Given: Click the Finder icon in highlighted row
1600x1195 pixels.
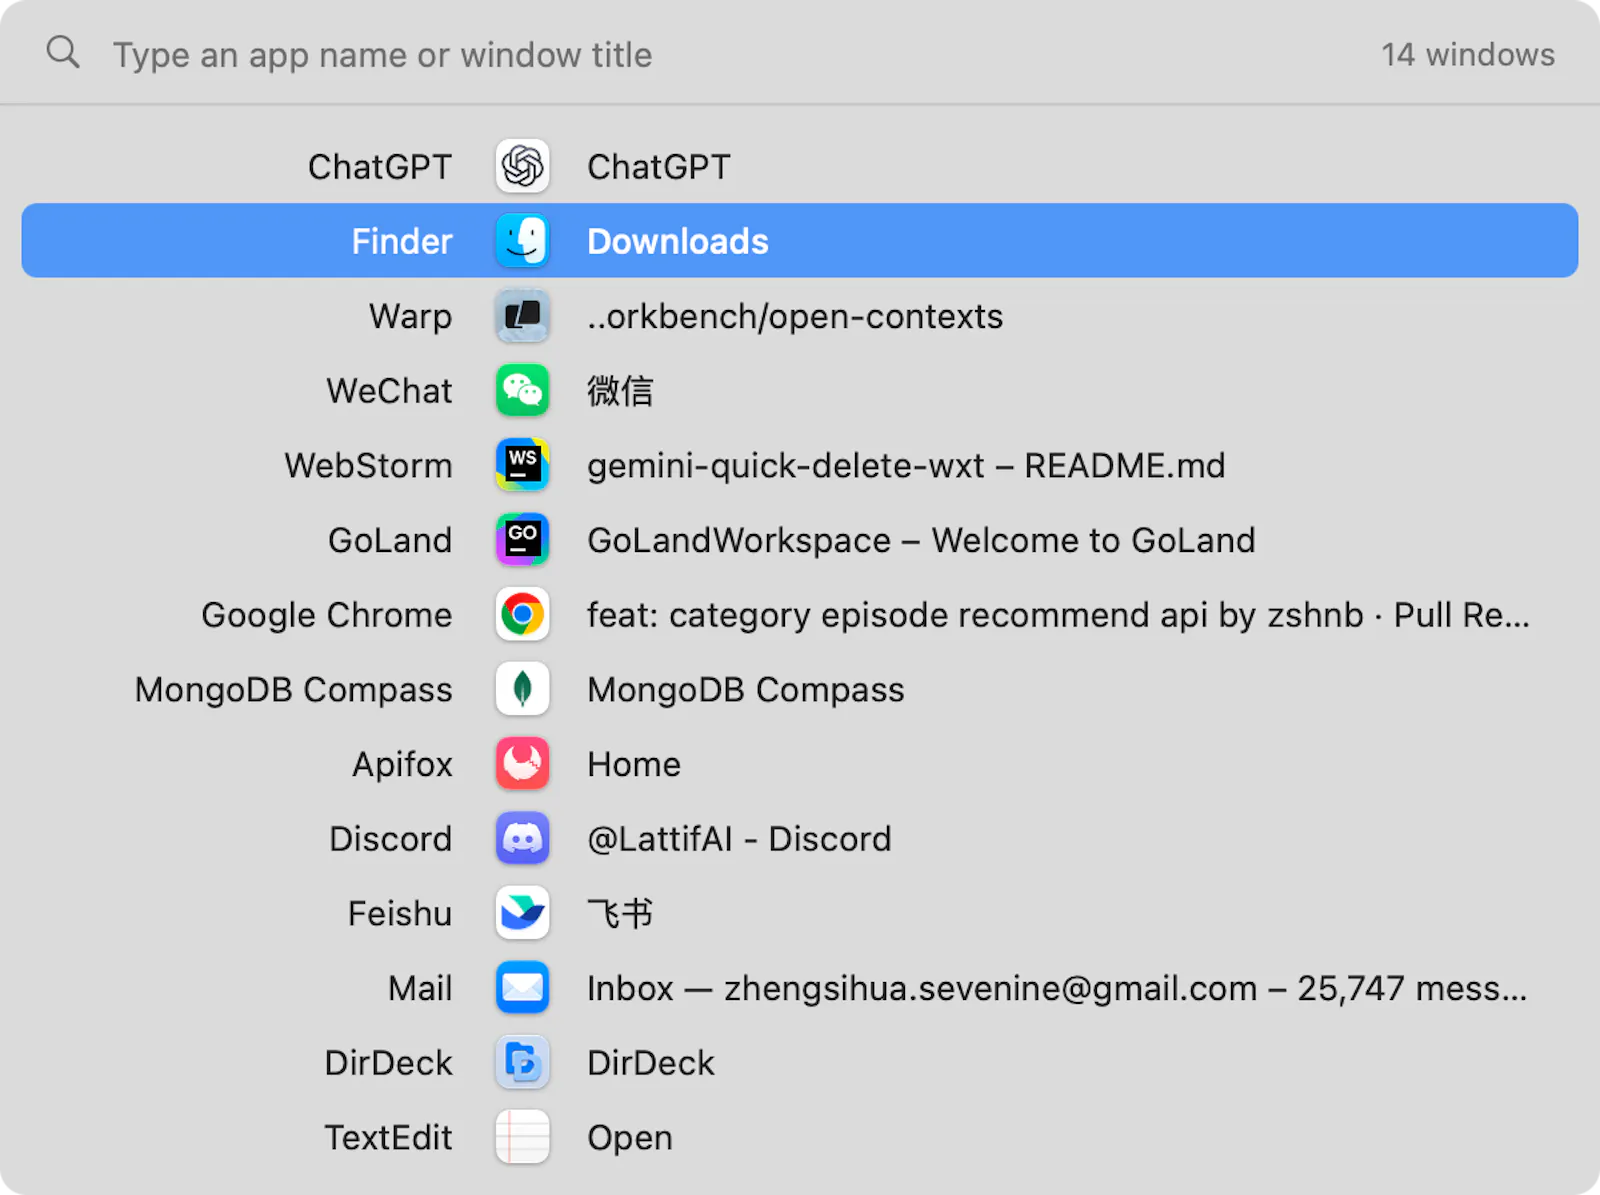Looking at the screenshot, I should tap(522, 241).
